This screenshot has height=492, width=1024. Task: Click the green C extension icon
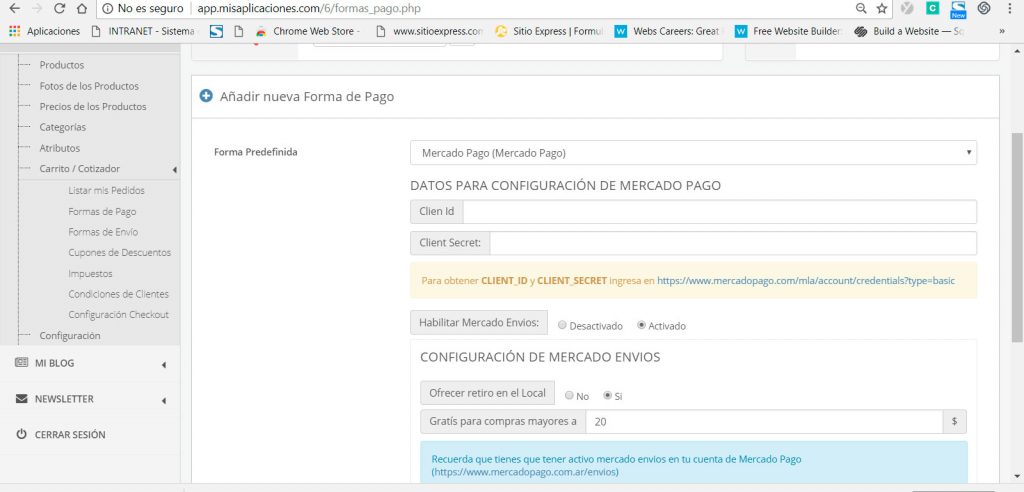click(x=933, y=8)
